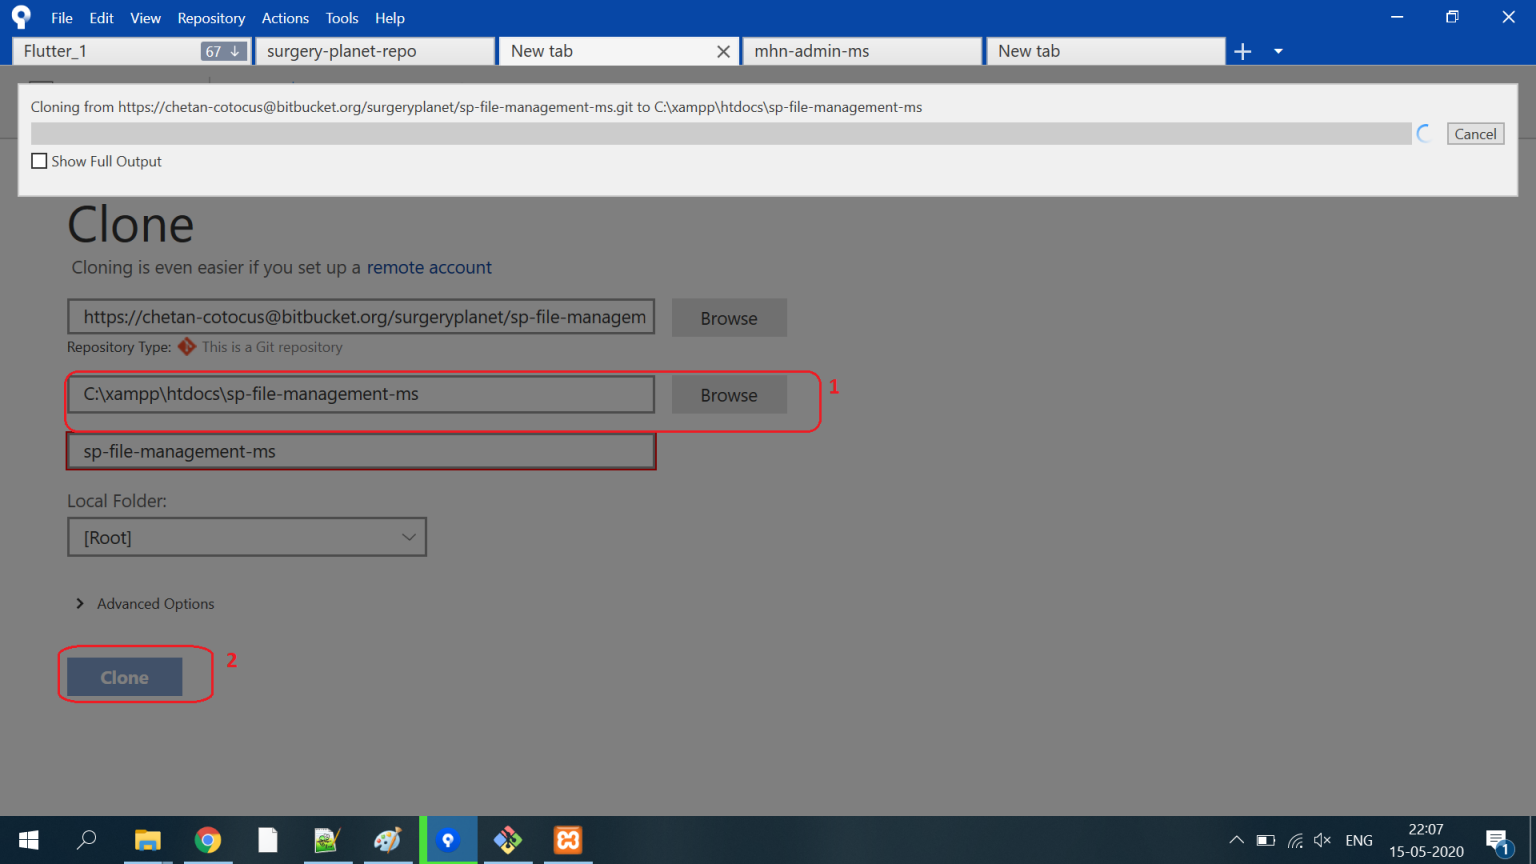Open the File menu
Viewport: 1536px width, 864px height.
(x=62, y=18)
